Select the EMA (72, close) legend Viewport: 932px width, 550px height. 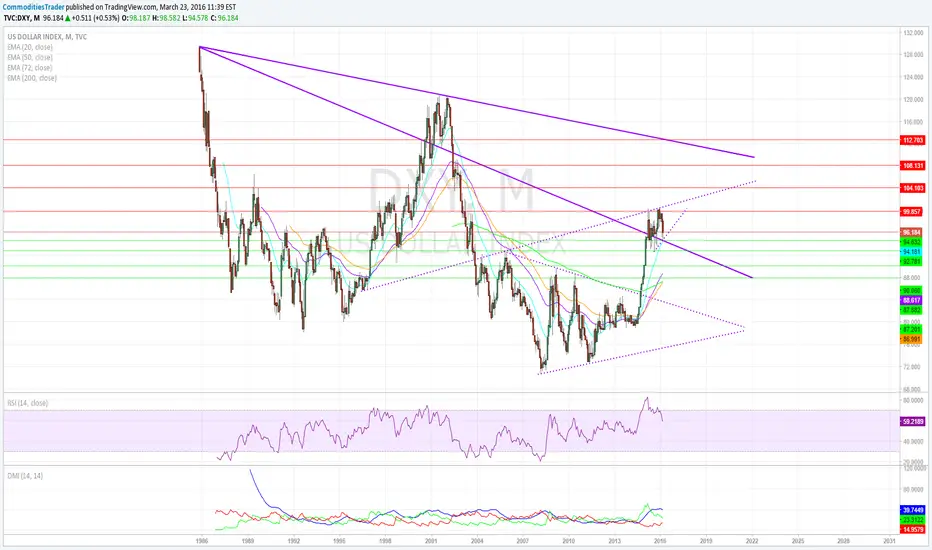click(x=30, y=68)
